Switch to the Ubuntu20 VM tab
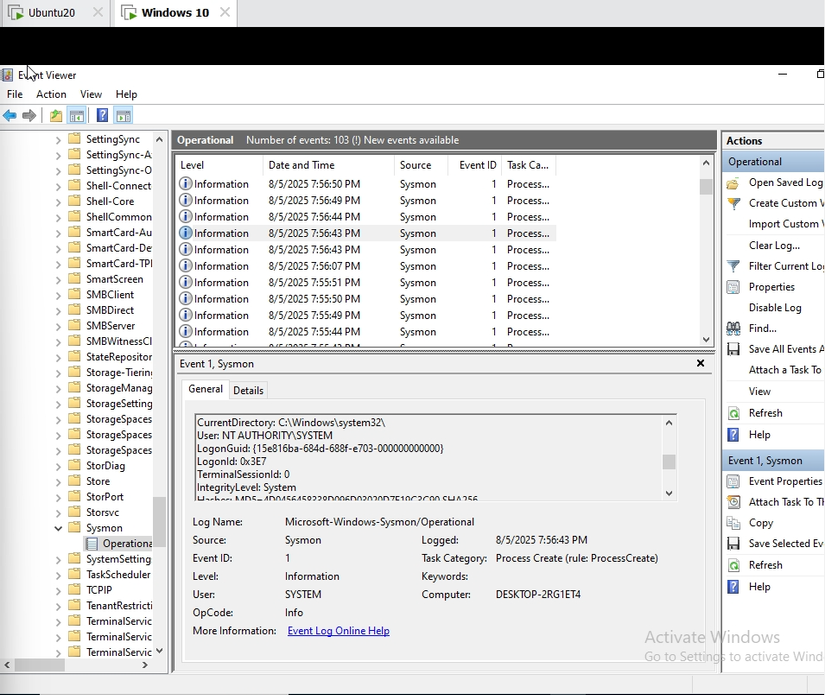 (52, 13)
